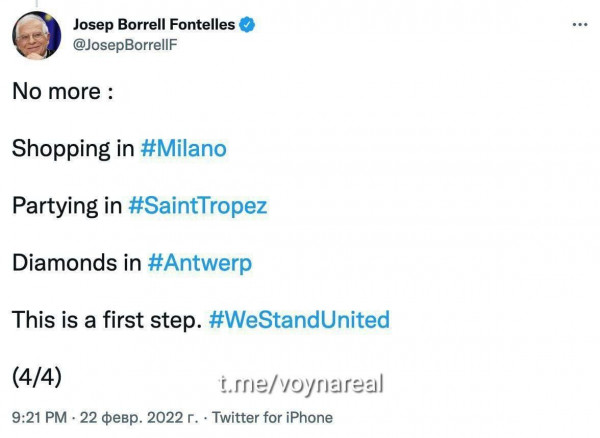Click the blue verified badge icon
The height and width of the screenshot is (438, 600).
[247, 25]
